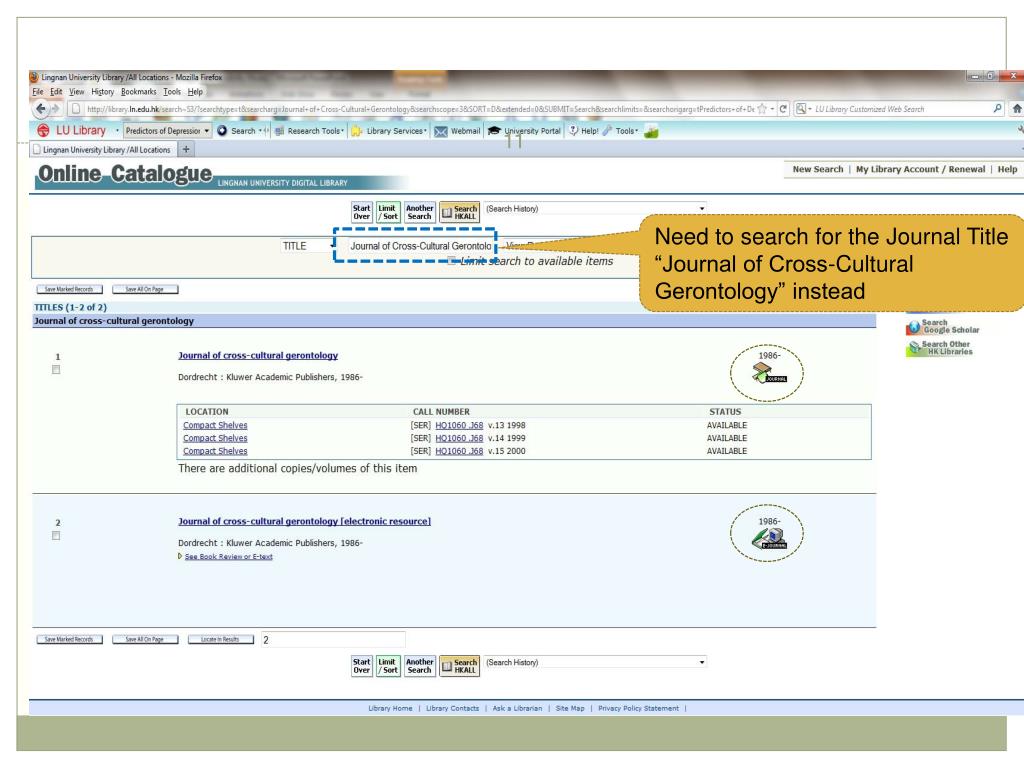This screenshot has width=1024, height=768.
Task: Click Save All On Page below the results
Action: (145, 639)
